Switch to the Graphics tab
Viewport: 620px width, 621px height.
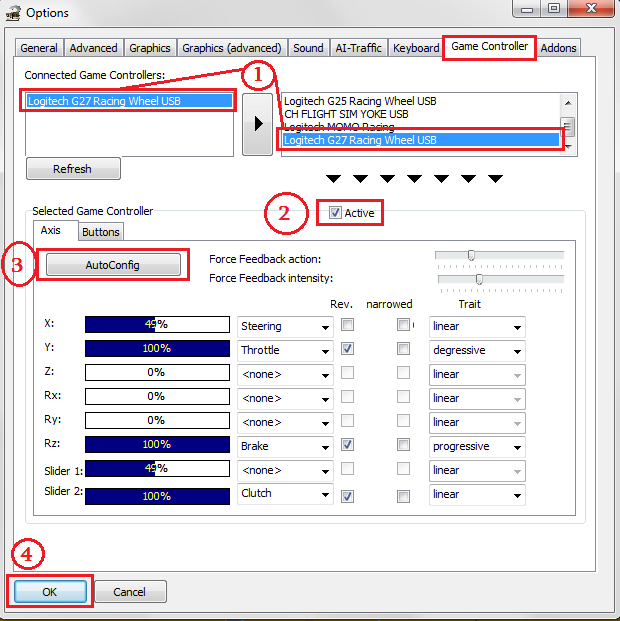150,48
